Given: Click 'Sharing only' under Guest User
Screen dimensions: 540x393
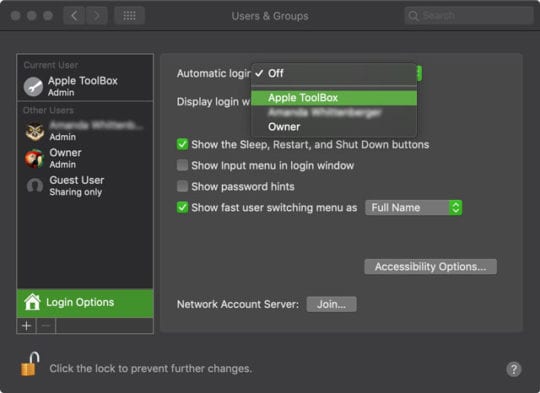Looking at the screenshot, I should coord(75,192).
